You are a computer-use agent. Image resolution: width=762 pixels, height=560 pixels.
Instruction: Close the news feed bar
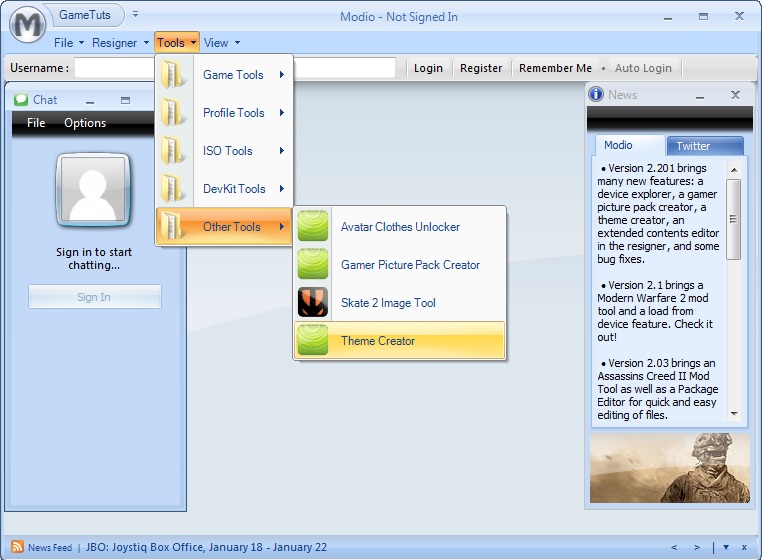744,547
